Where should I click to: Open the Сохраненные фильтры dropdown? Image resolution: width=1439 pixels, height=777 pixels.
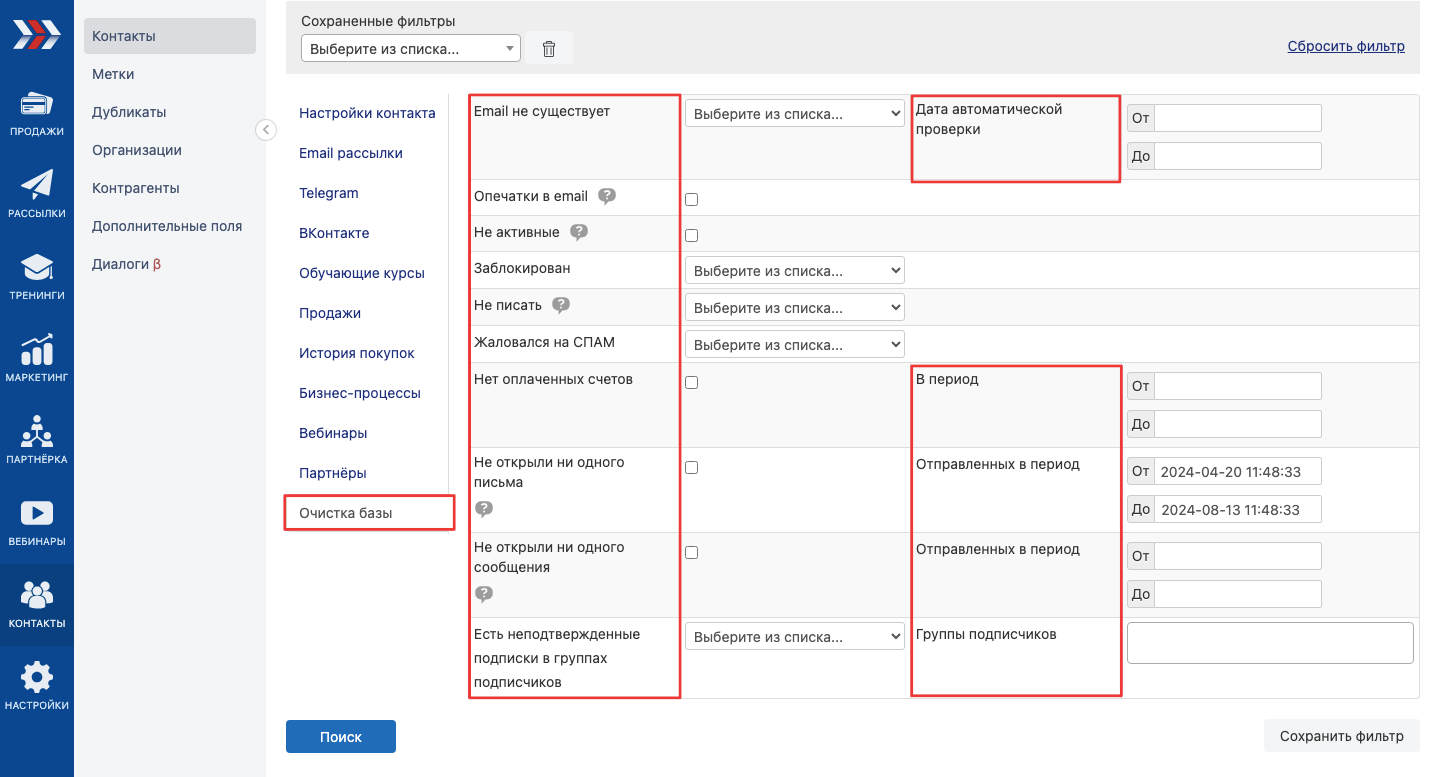click(411, 48)
